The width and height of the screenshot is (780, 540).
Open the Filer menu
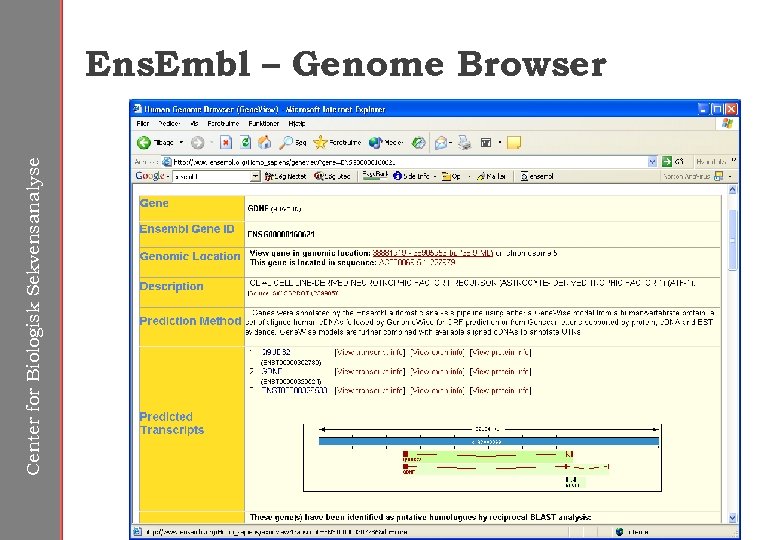pyautogui.click(x=143, y=123)
